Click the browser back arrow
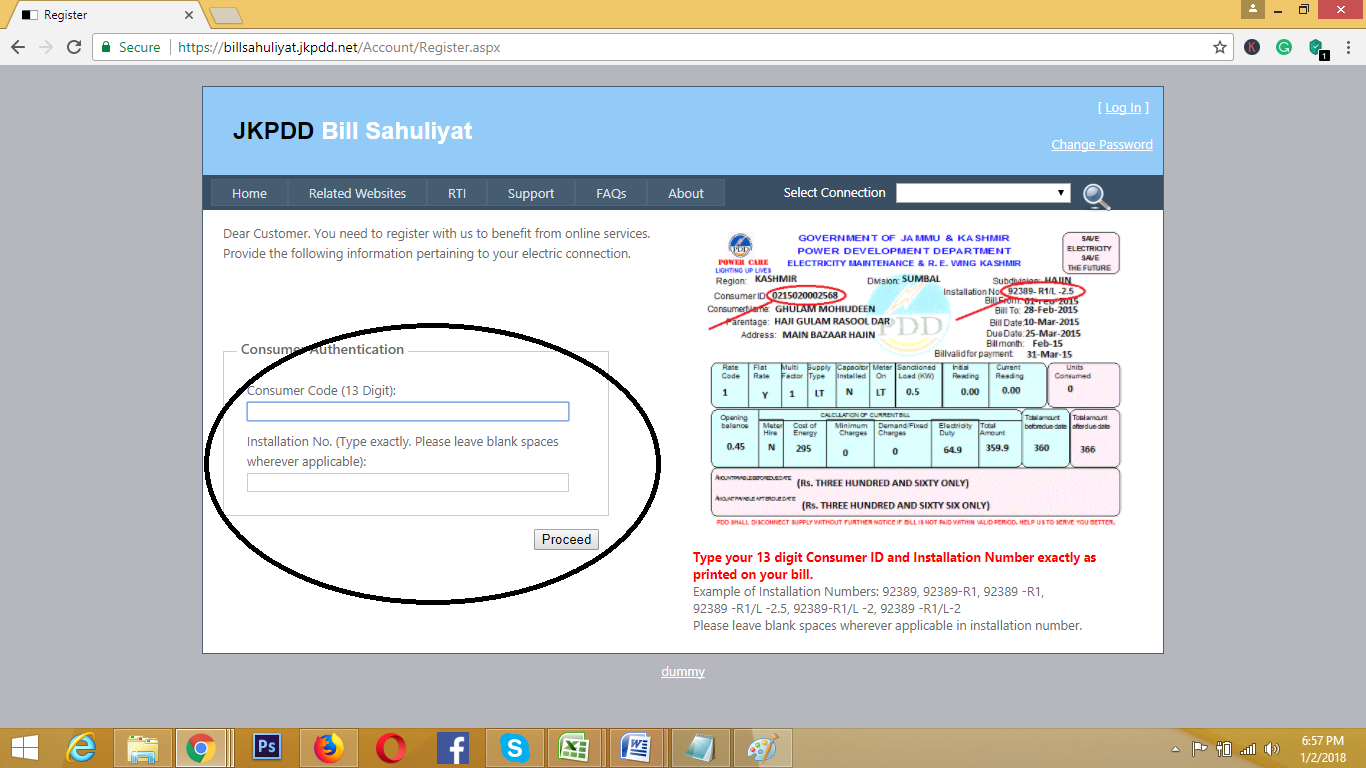Viewport: 1366px width, 768px height. 18,47
